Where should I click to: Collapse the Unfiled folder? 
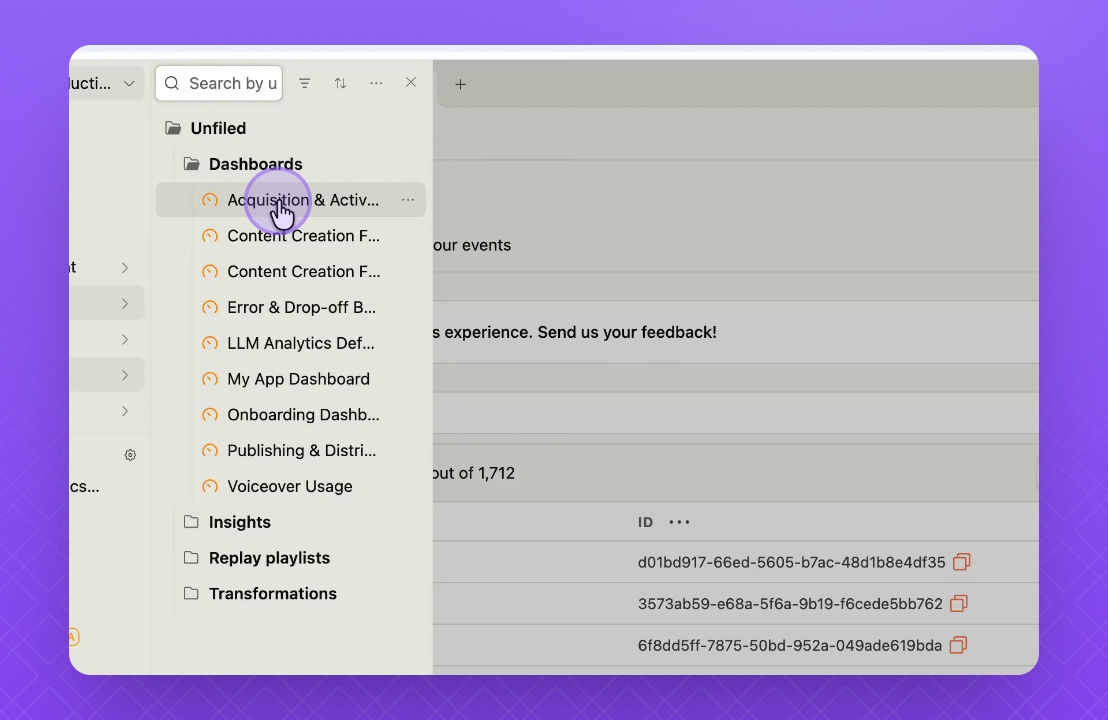218,128
